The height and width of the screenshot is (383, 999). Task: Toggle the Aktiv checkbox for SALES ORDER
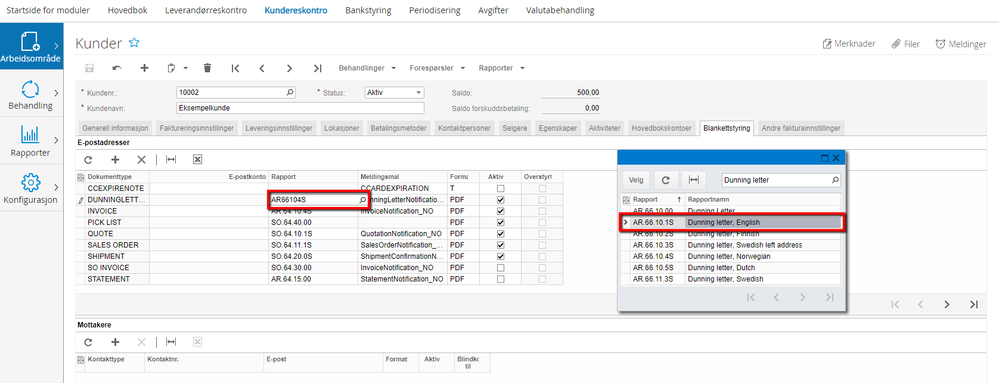500,245
